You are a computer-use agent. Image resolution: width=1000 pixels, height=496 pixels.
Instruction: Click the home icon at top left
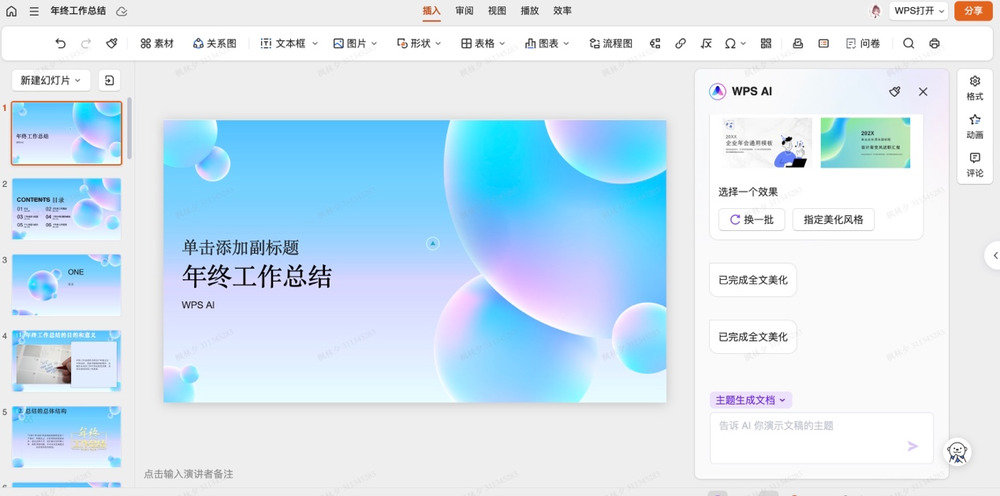click(12, 11)
